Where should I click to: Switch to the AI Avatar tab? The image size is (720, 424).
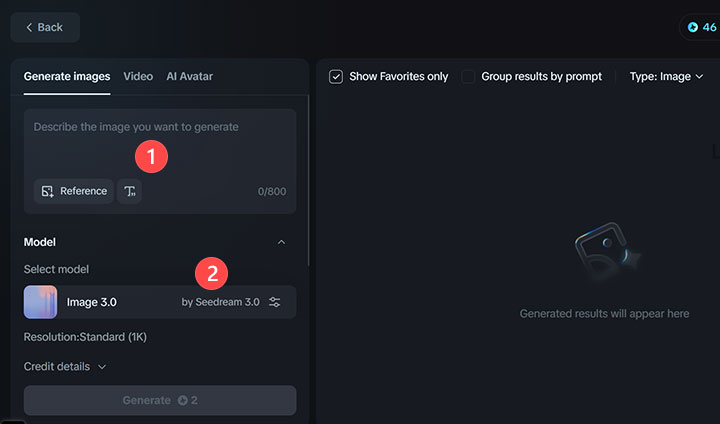pos(189,76)
